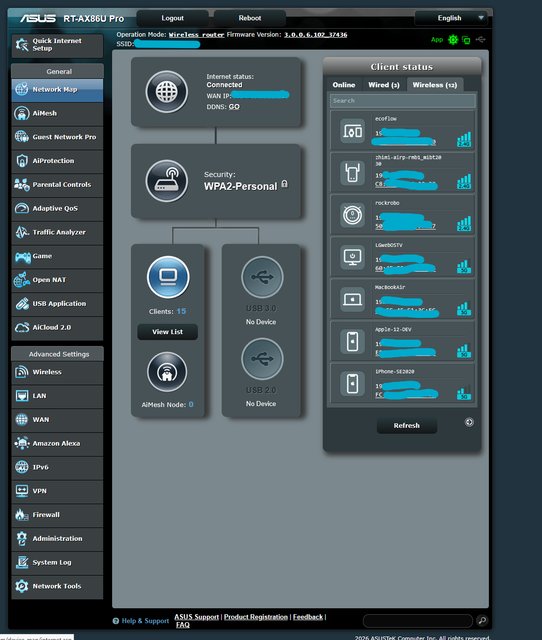Click the green network clients header icon
Viewport: 542px width, 640px height.
point(466,40)
